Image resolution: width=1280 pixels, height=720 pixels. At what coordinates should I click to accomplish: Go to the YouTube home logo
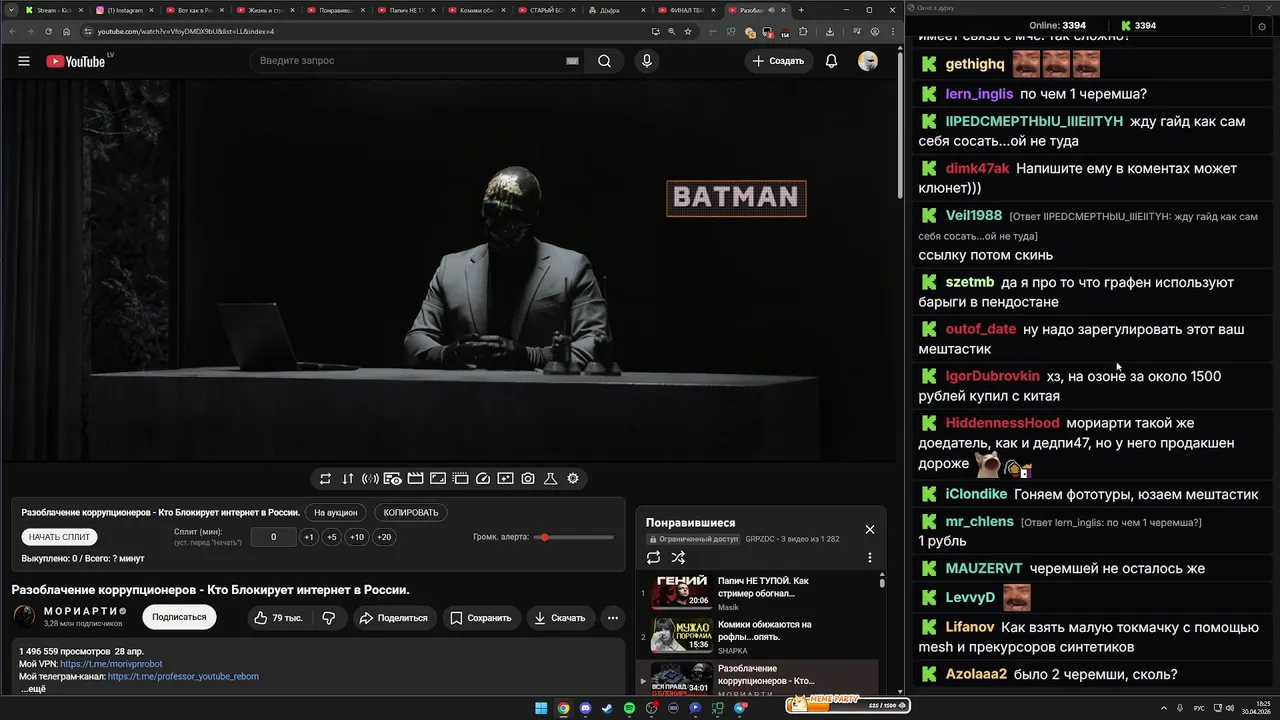click(77, 61)
